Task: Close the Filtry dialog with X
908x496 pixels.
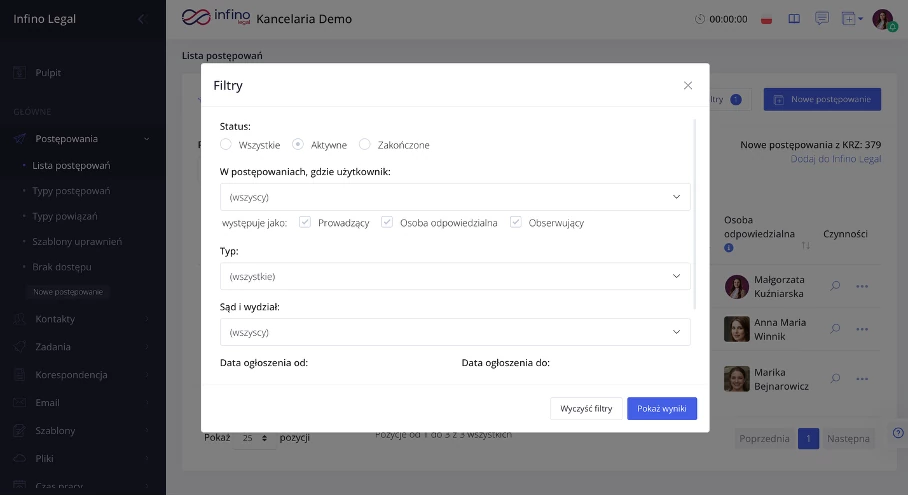Action: (687, 86)
